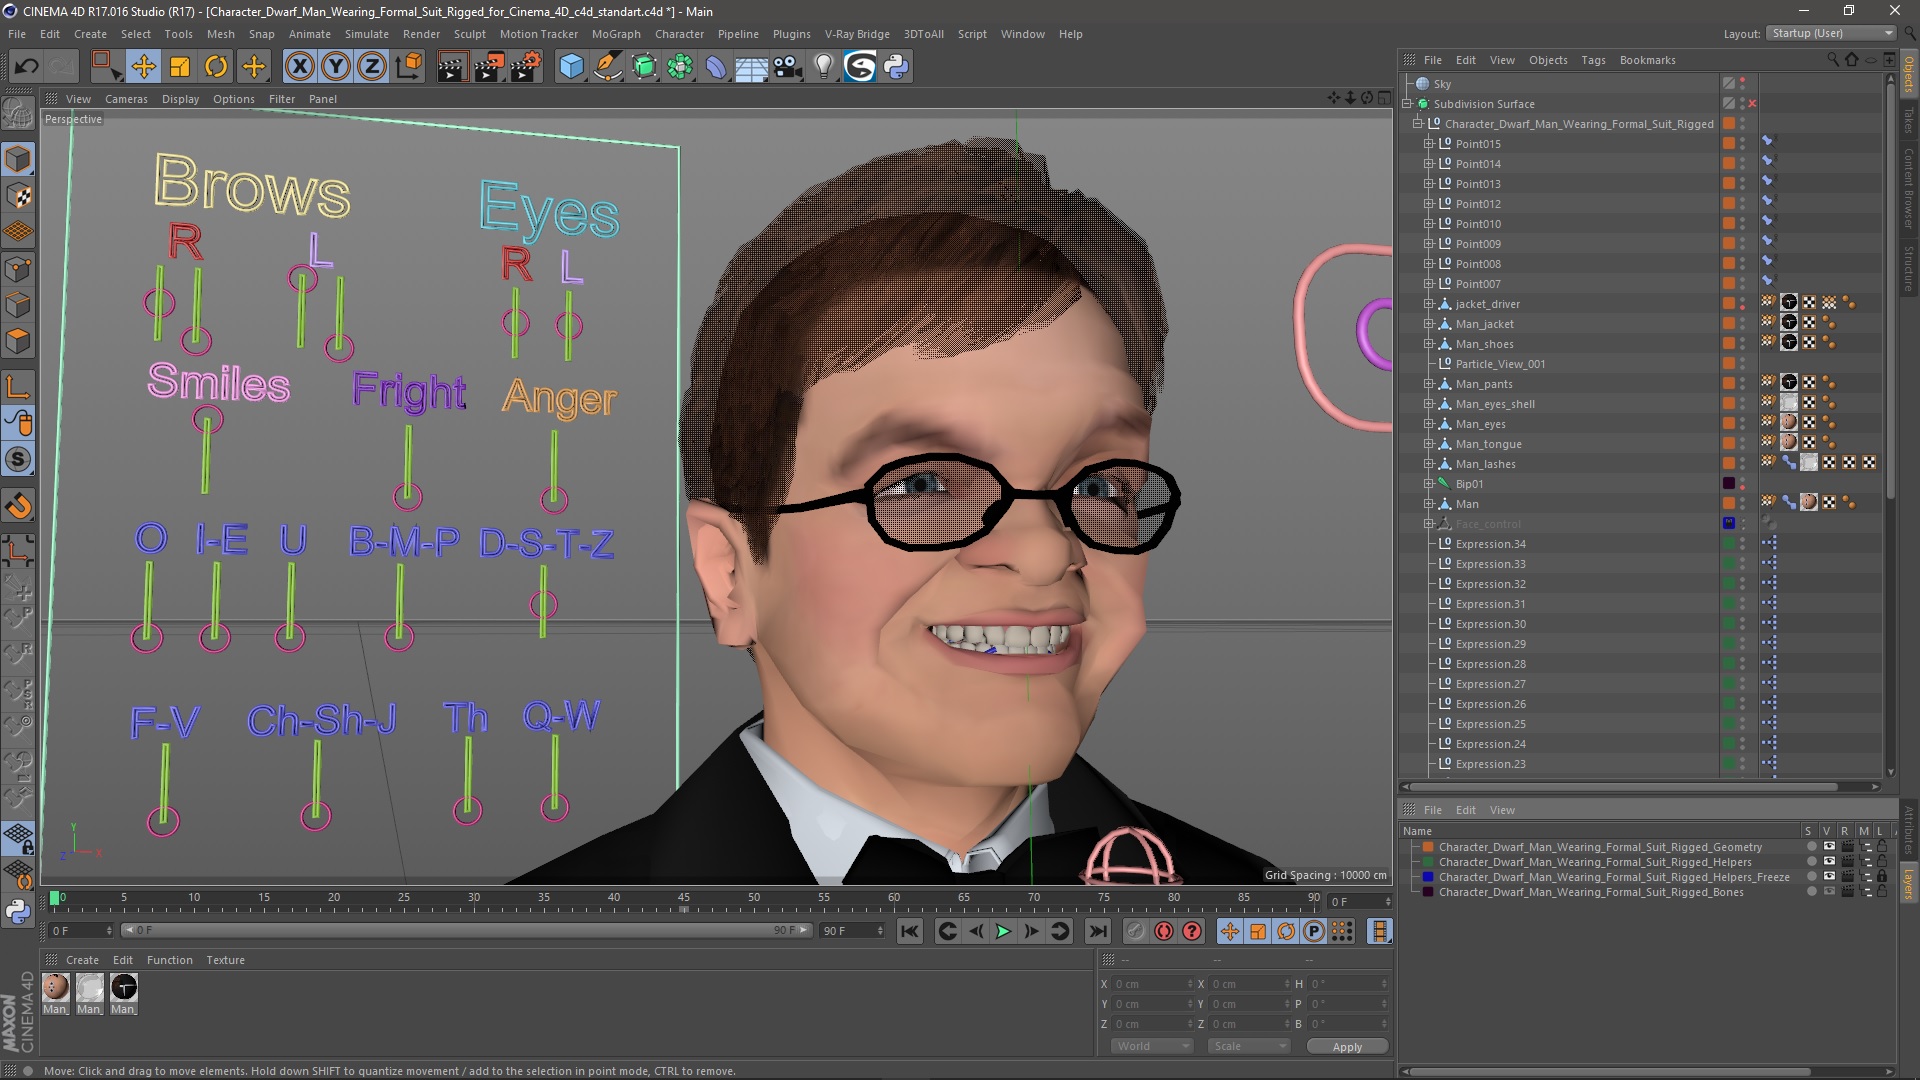This screenshot has width=1920, height=1080.
Task: Add a Cube primitive object
Action: [571, 67]
